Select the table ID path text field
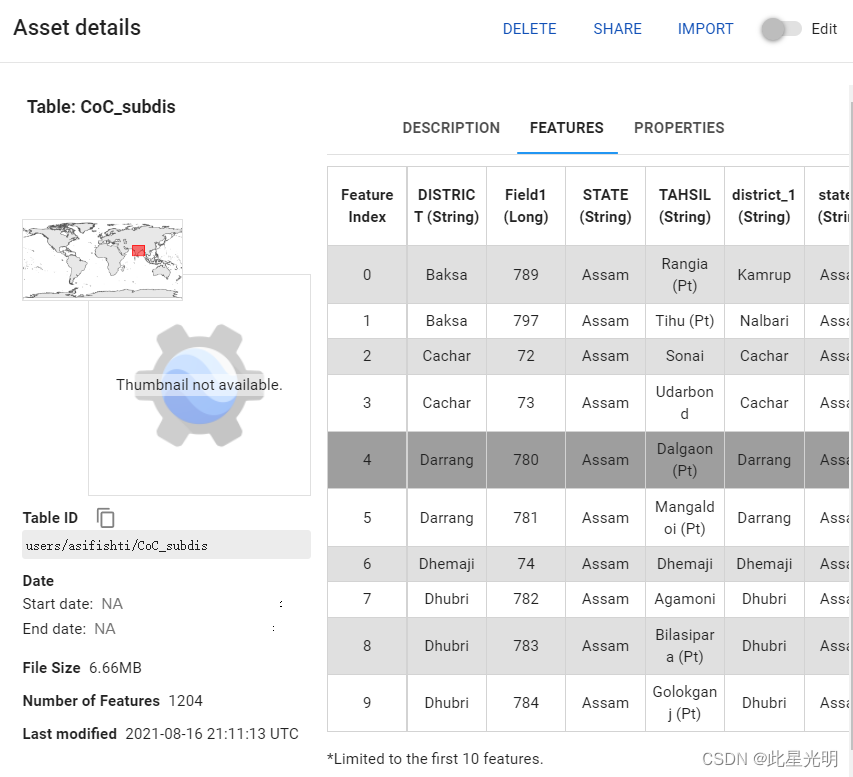 click(166, 545)
